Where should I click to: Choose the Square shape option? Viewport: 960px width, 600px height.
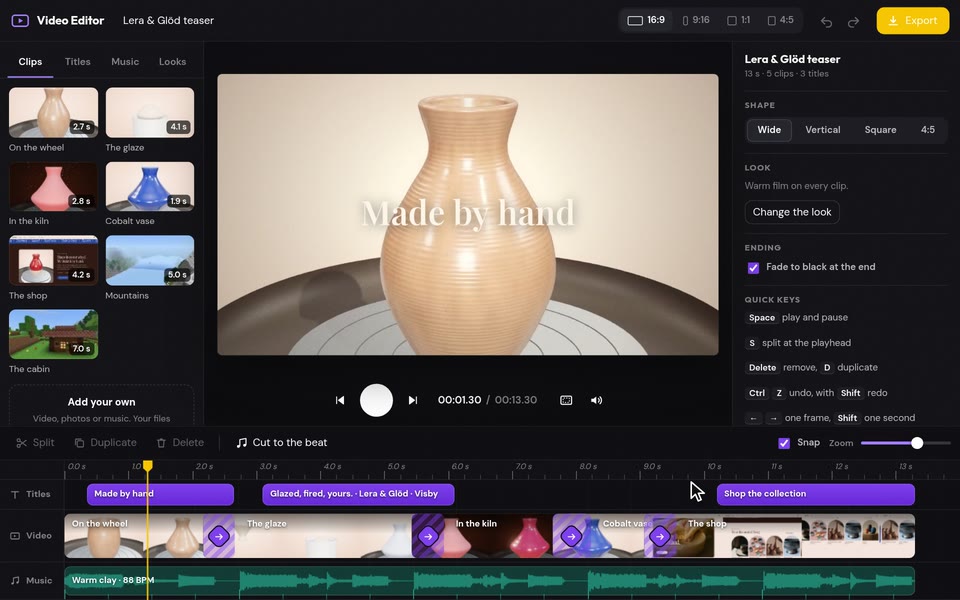880,130
